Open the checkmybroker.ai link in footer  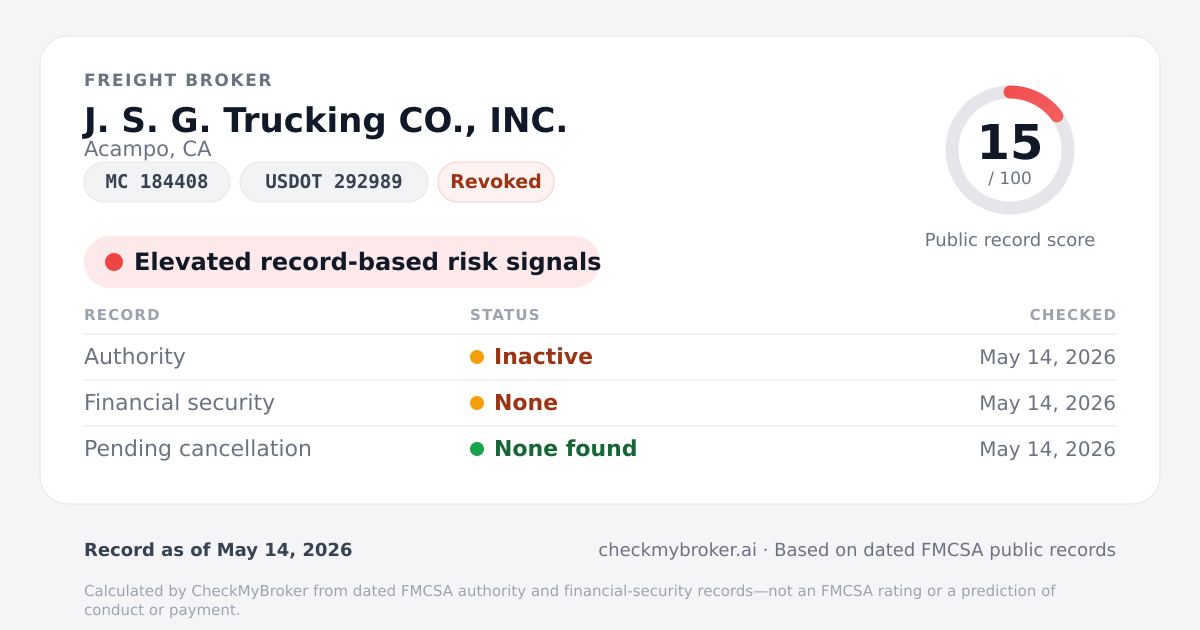[677, 550]
